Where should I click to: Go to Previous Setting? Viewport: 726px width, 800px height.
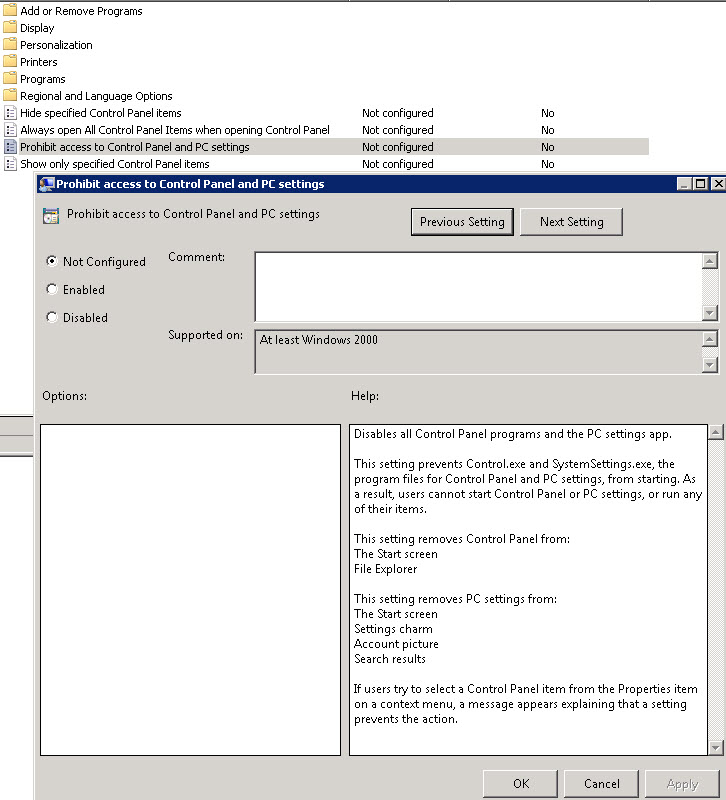tap(462, 222)
